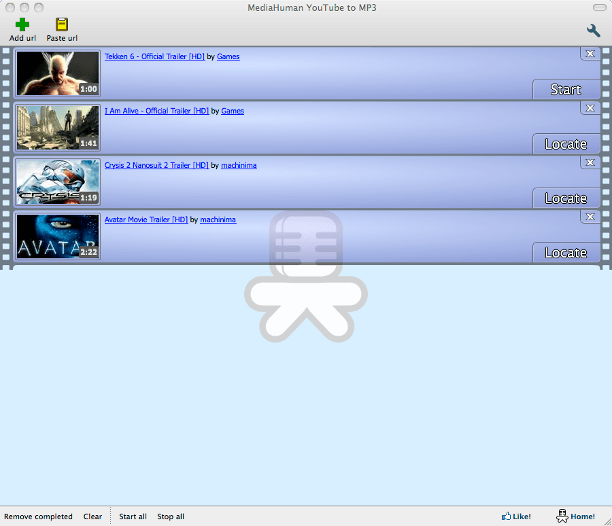The image size is (612, 526).
Task: Open the Games channel link on I Am Alive row
Action: pos(233,111)
